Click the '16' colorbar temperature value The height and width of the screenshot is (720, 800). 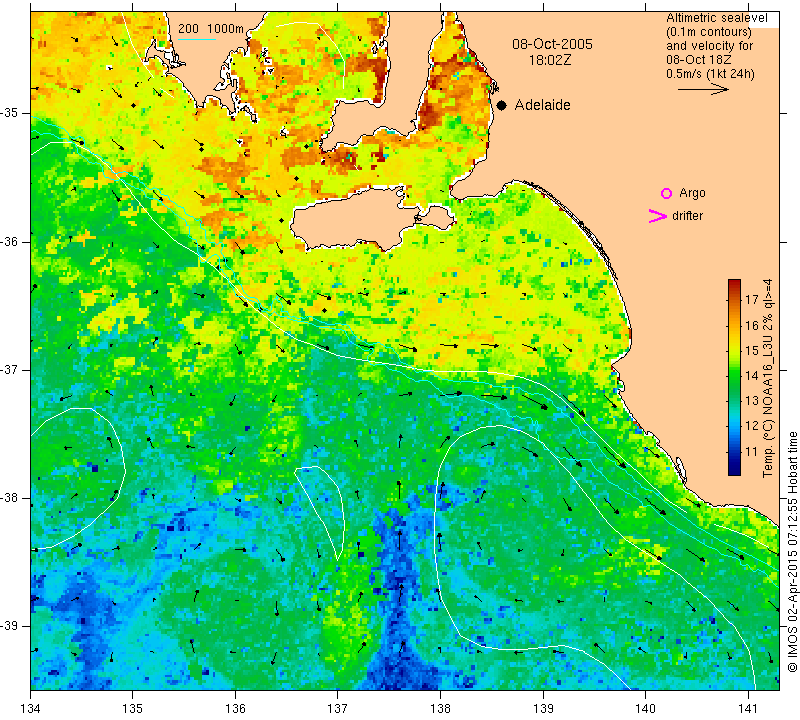coord(752,325)
